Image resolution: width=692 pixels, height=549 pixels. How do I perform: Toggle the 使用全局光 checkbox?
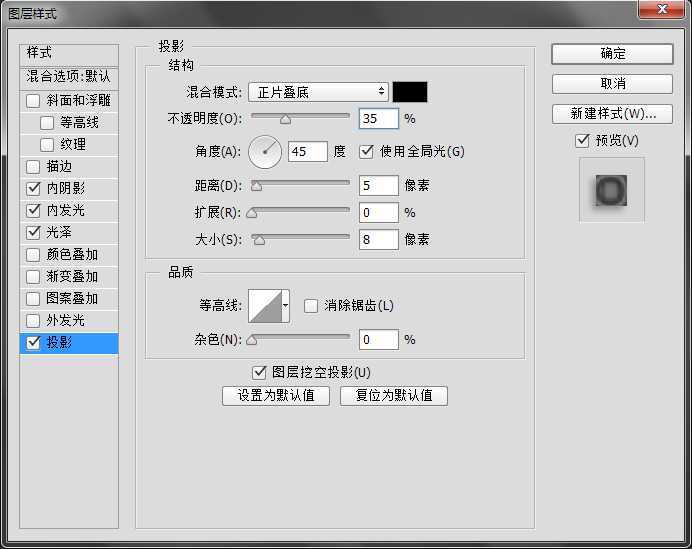(x=366, y=152)
